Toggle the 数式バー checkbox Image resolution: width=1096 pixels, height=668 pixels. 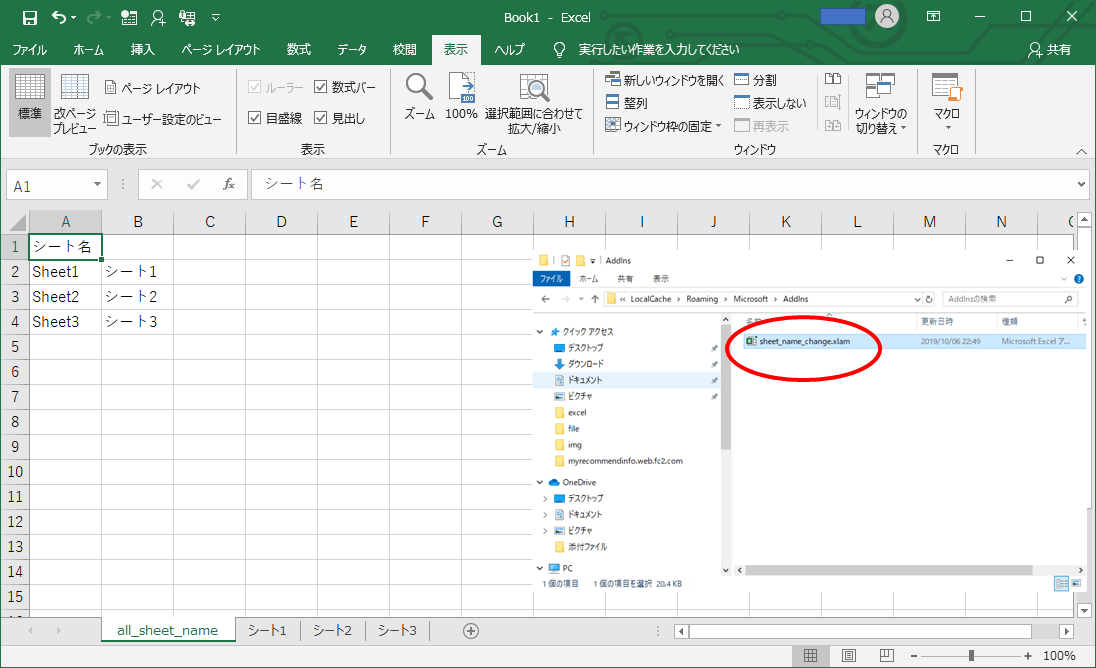coord(321,88)
